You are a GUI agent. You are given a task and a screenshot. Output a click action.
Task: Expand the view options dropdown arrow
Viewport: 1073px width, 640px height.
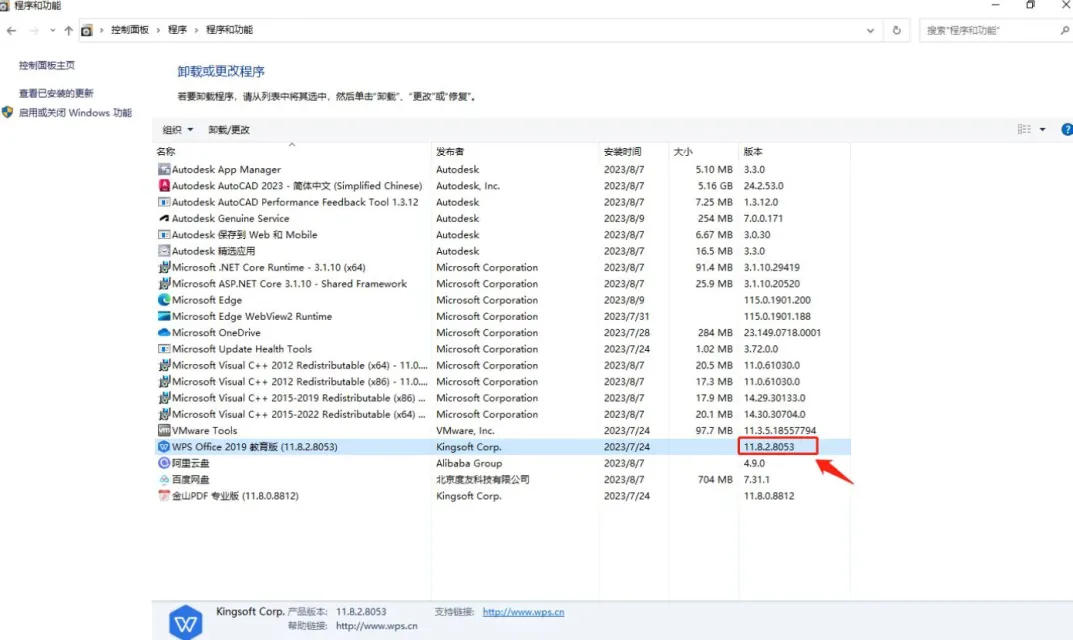click(1042, 129)
